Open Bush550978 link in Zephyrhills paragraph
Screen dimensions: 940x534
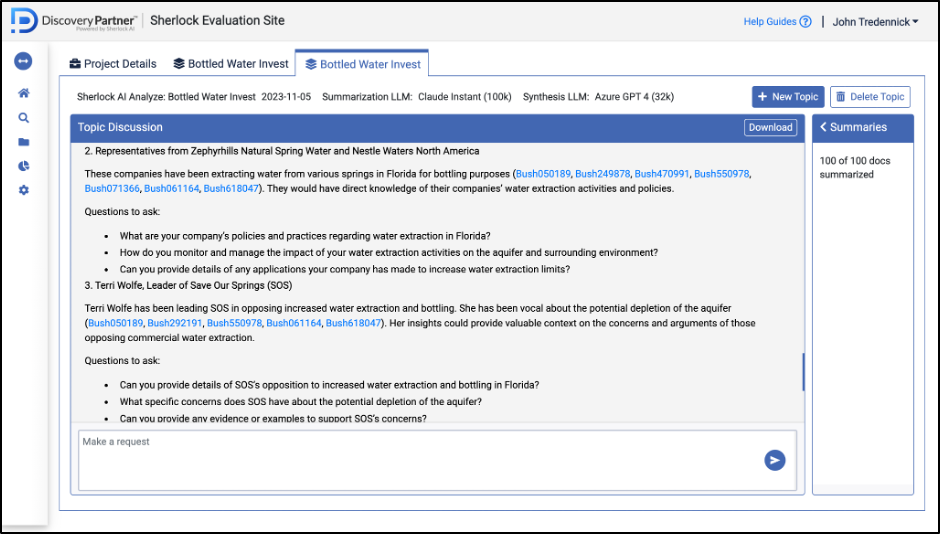(721, 174)
